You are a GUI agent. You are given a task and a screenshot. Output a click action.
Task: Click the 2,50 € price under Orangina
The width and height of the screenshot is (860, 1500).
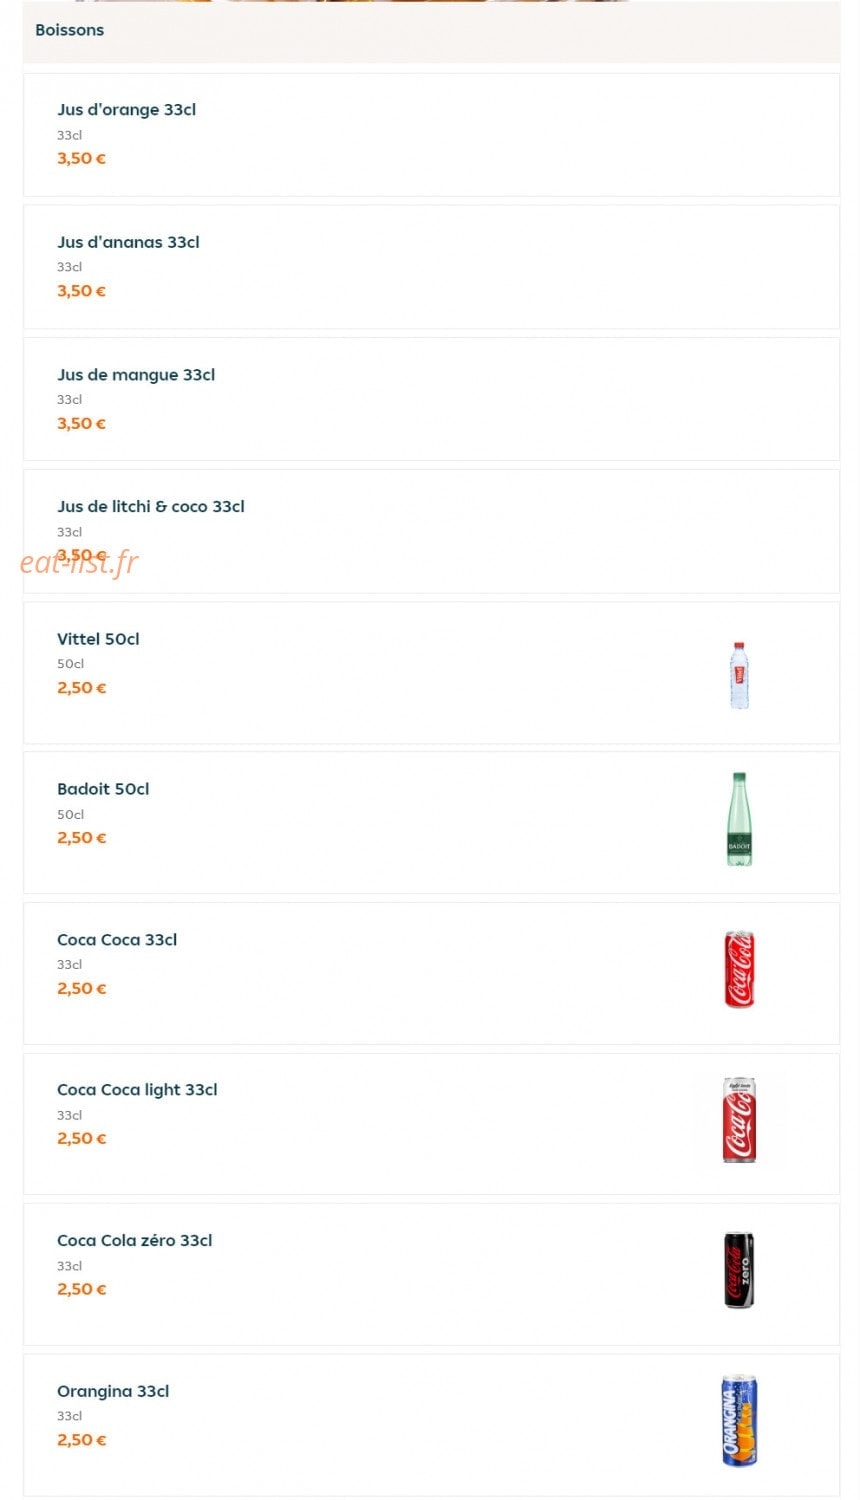(x=81, y=1440)
